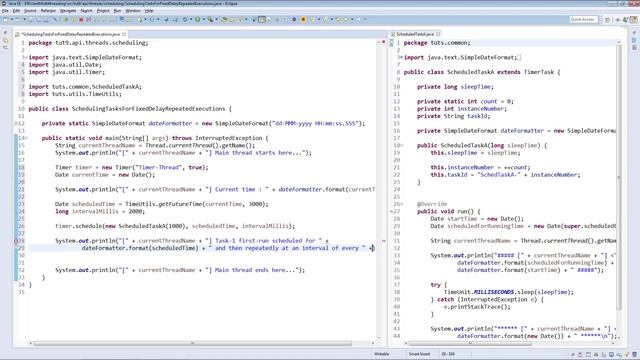Click the red Terminate icon in toolbar
Viewport: 640px width, 360px height.
81,20
